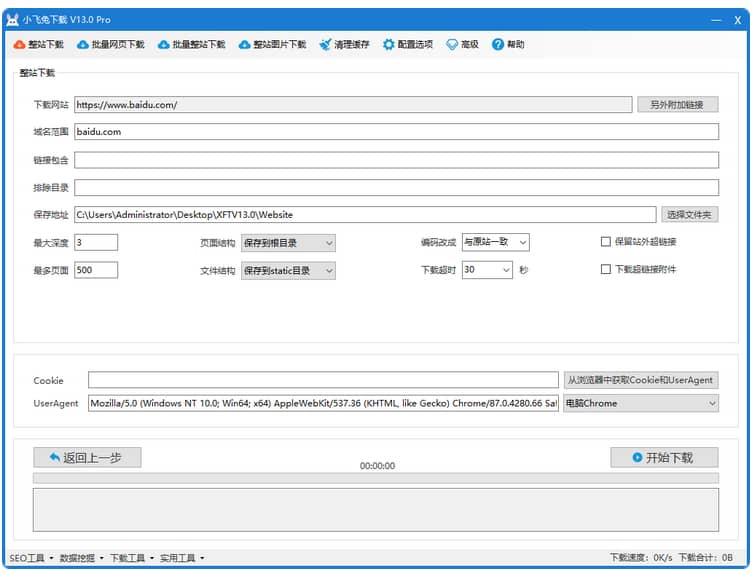Screen dimensions: 752x572
Task: Open the 配置选项 toolbar item
Action: 408,45
